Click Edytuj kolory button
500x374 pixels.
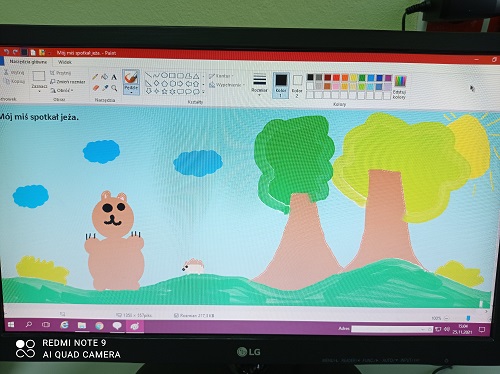coord(399,87)
